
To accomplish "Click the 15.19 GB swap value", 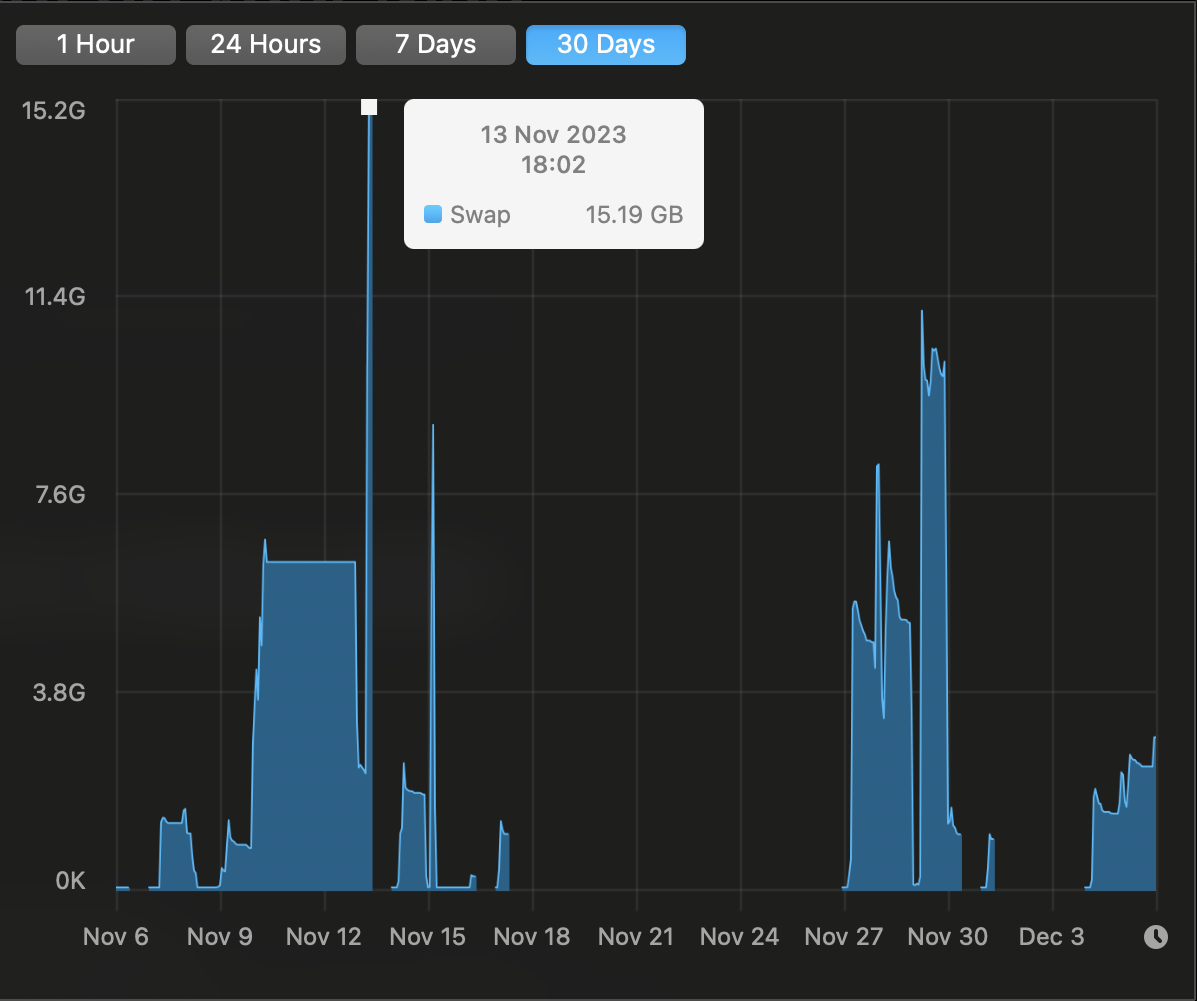I will pyautogui.click(x=634, y=215).
